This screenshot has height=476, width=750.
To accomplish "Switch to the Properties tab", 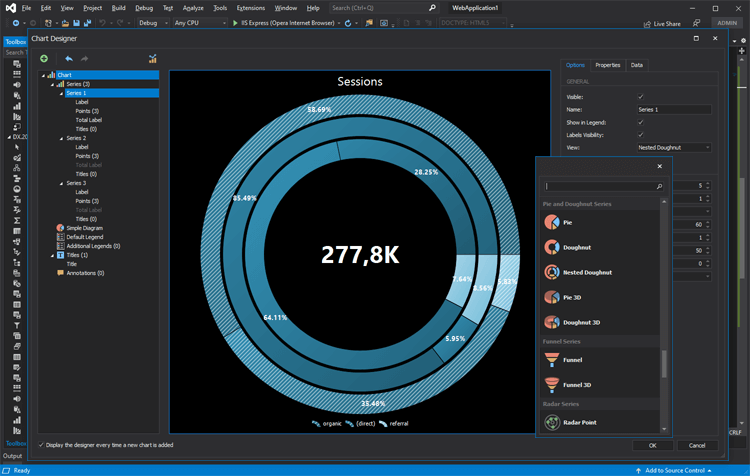I will pos(607,65).
